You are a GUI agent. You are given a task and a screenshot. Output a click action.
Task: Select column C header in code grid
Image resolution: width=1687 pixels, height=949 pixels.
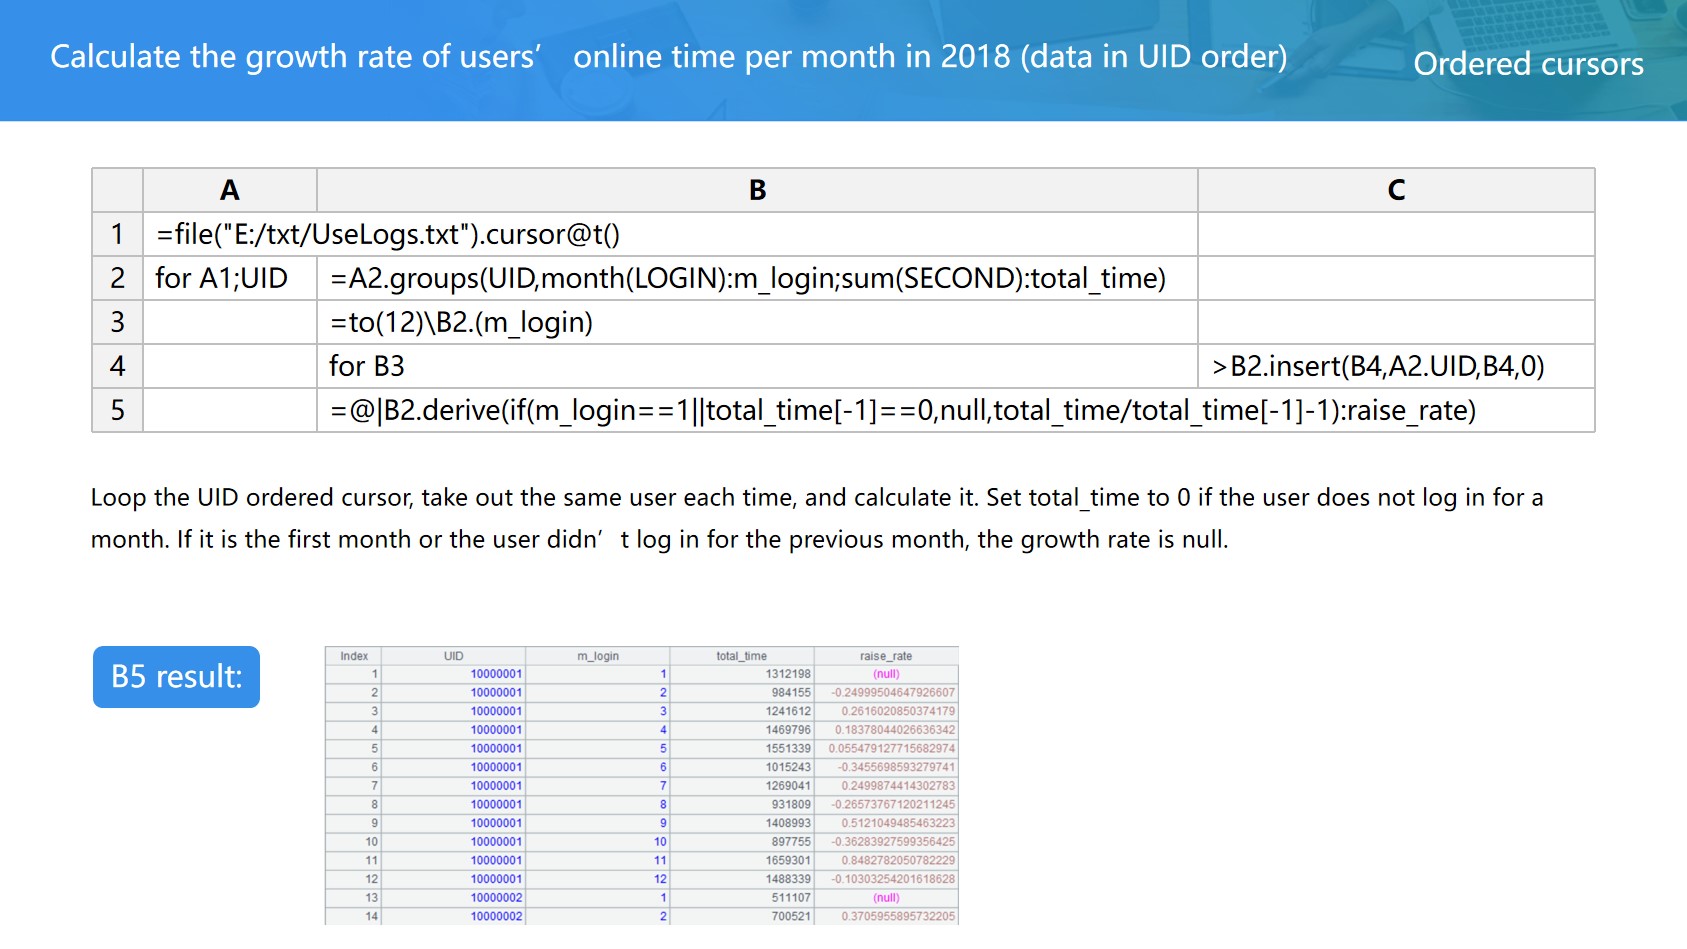1395,190
